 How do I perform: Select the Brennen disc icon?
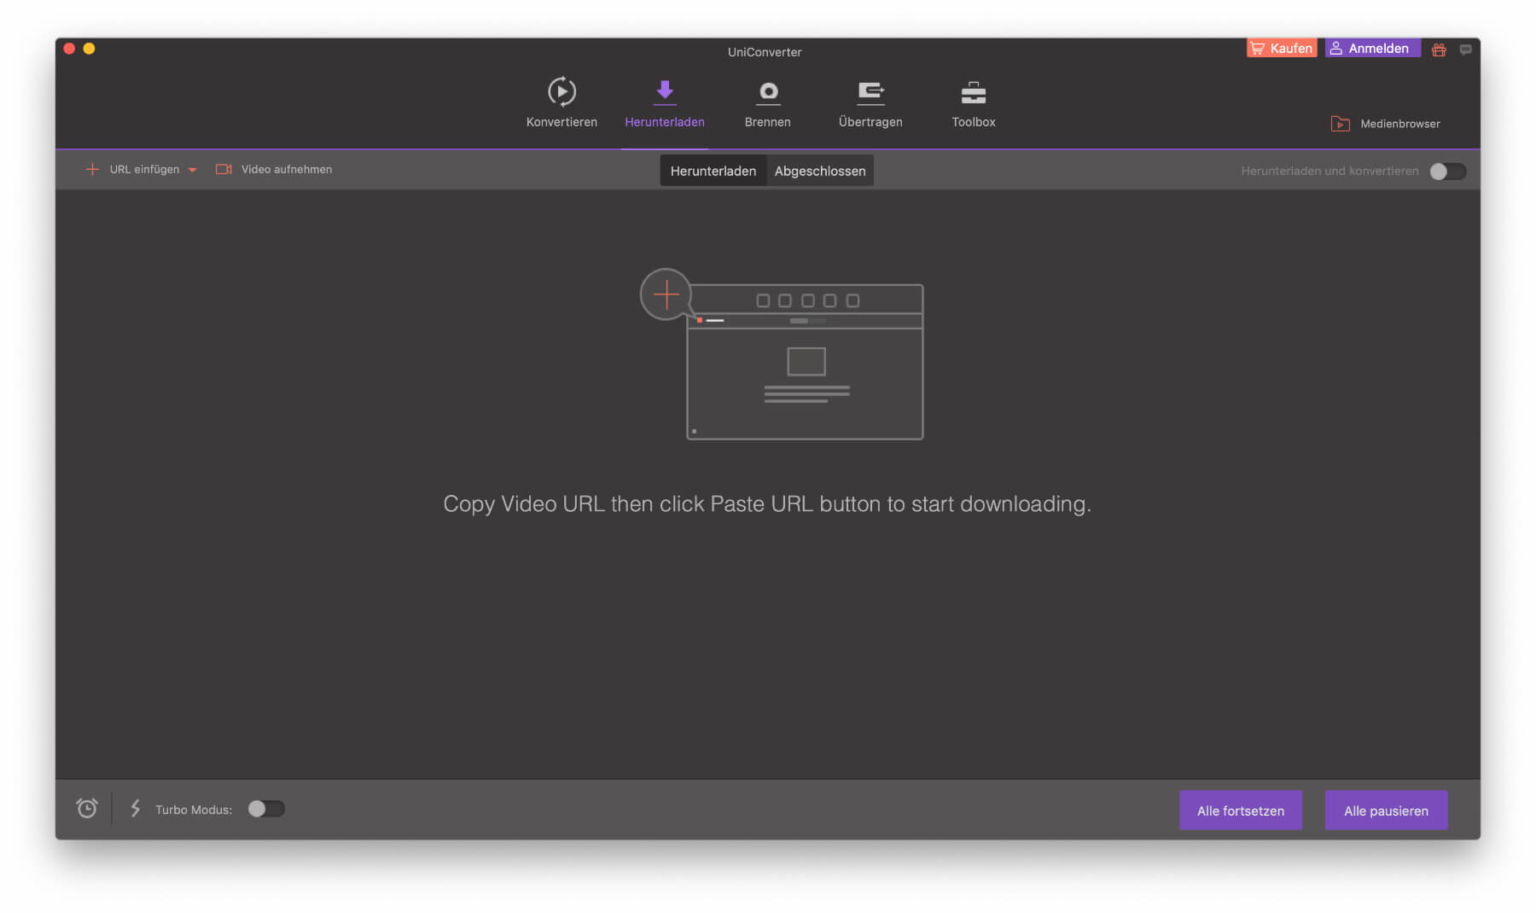768,93
